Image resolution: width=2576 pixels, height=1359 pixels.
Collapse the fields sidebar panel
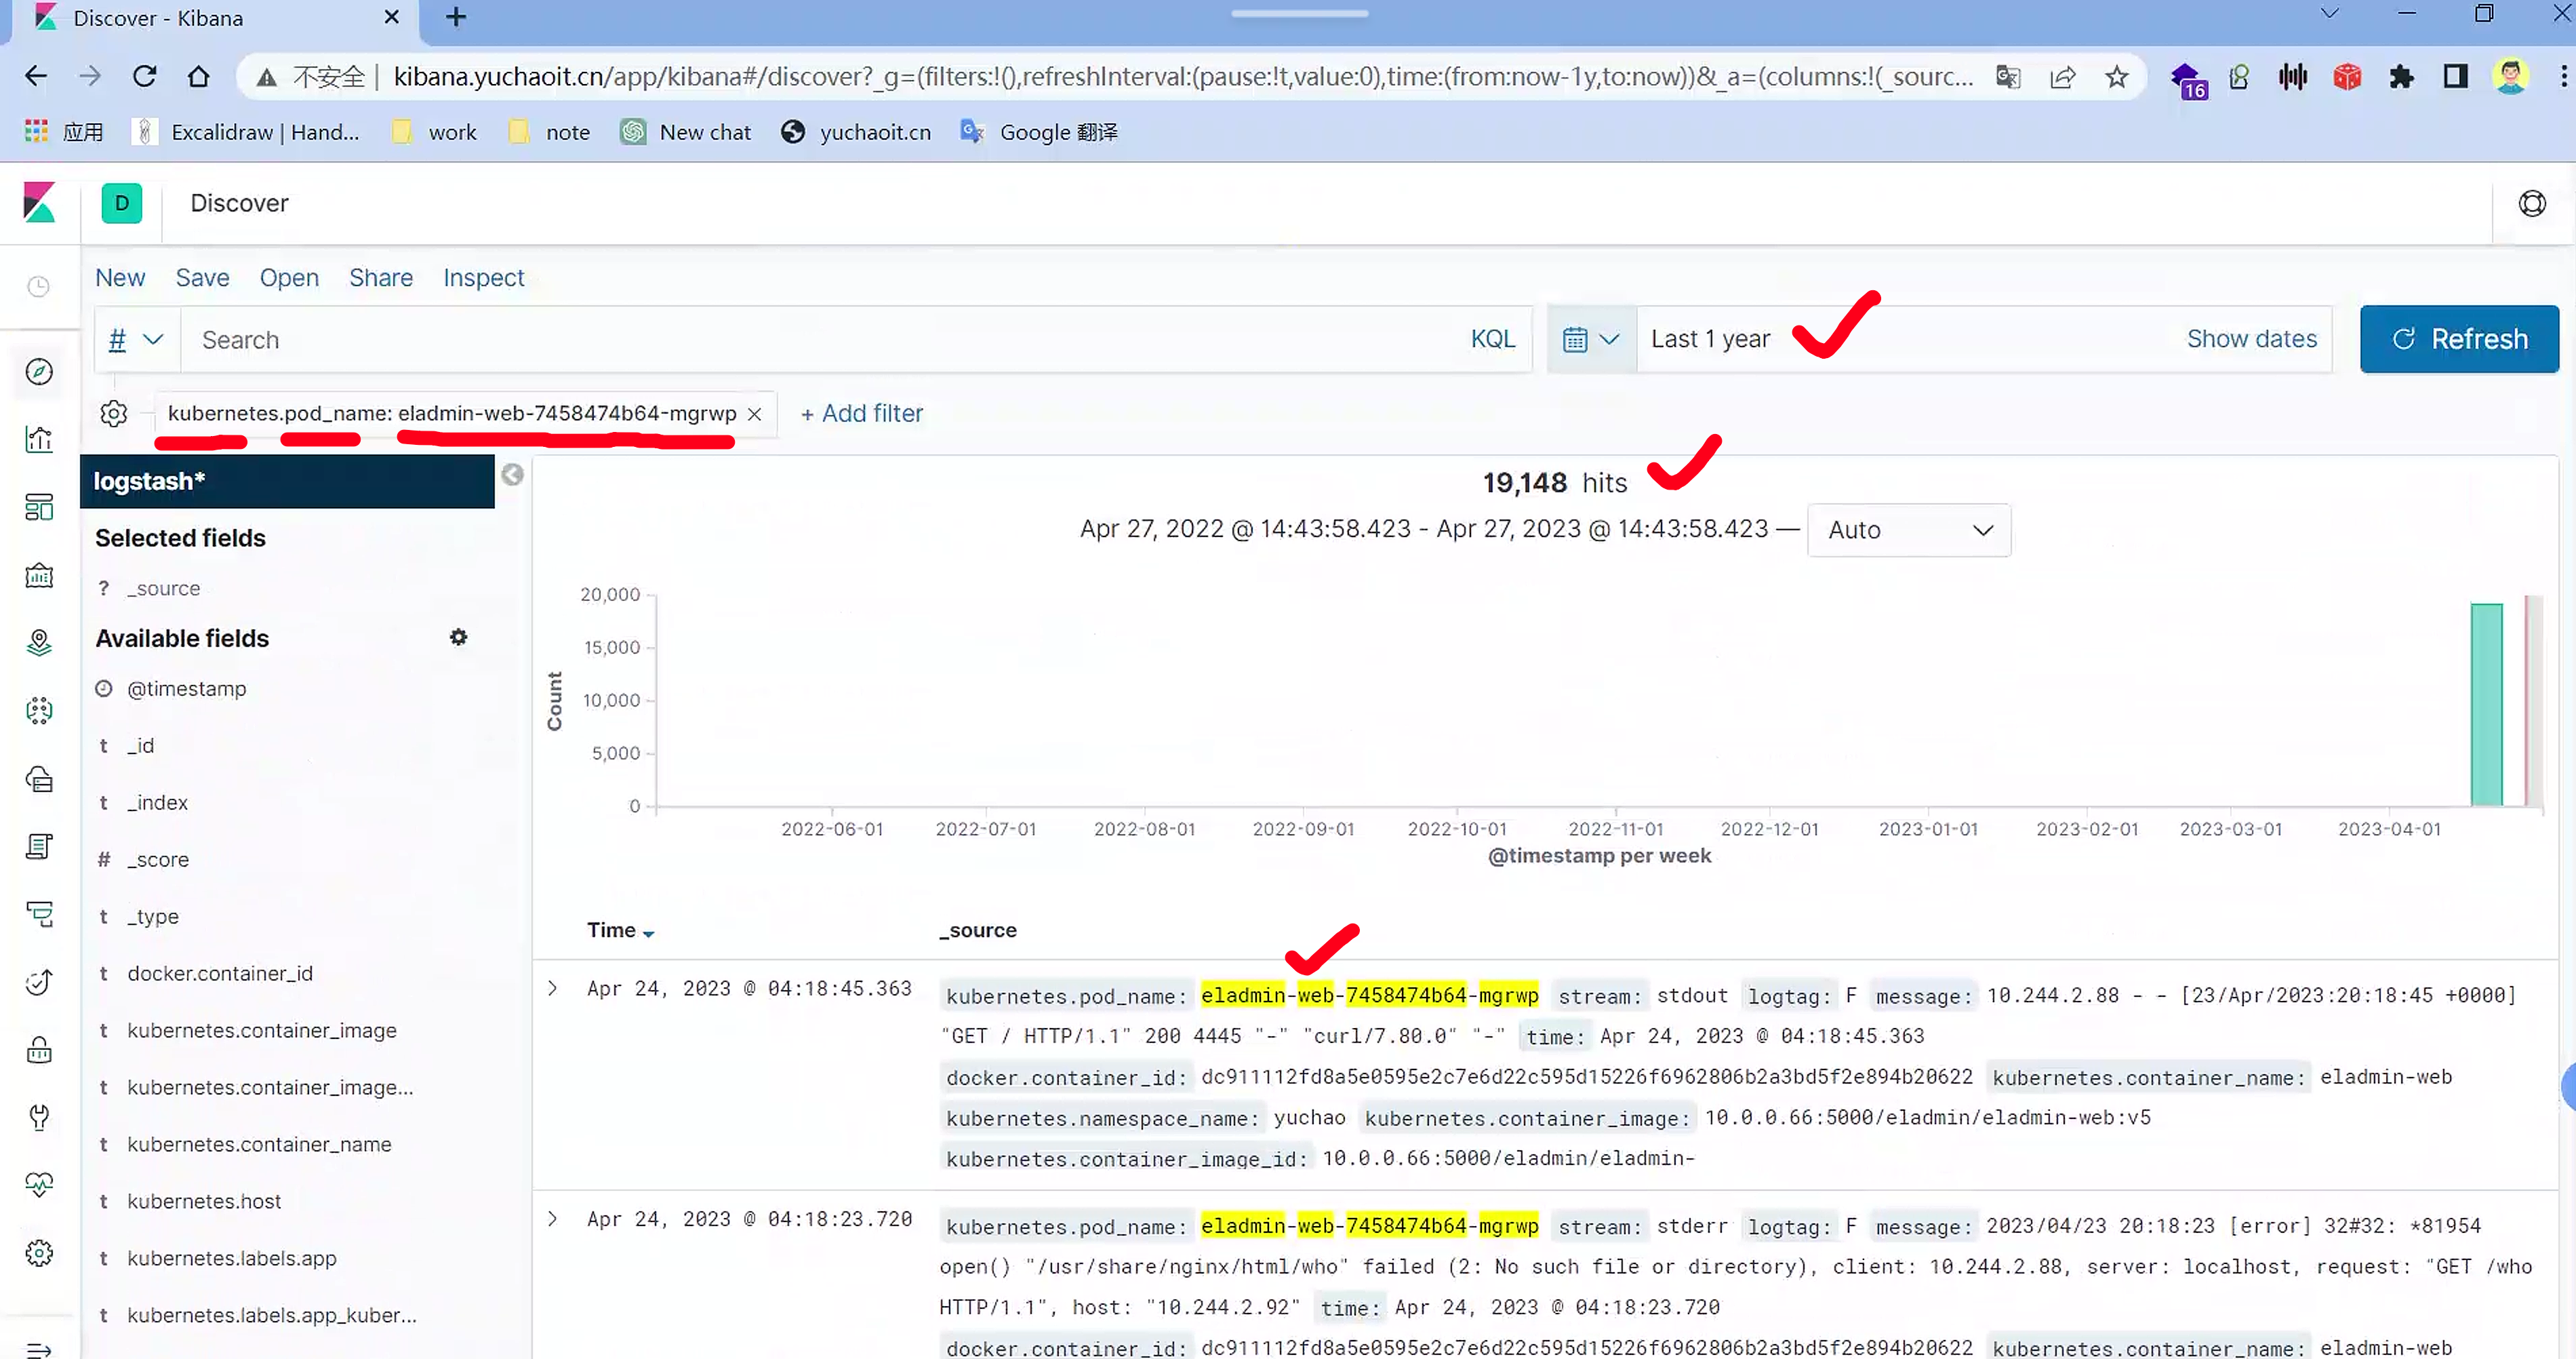pyautogui.click(x=512, y=475)
